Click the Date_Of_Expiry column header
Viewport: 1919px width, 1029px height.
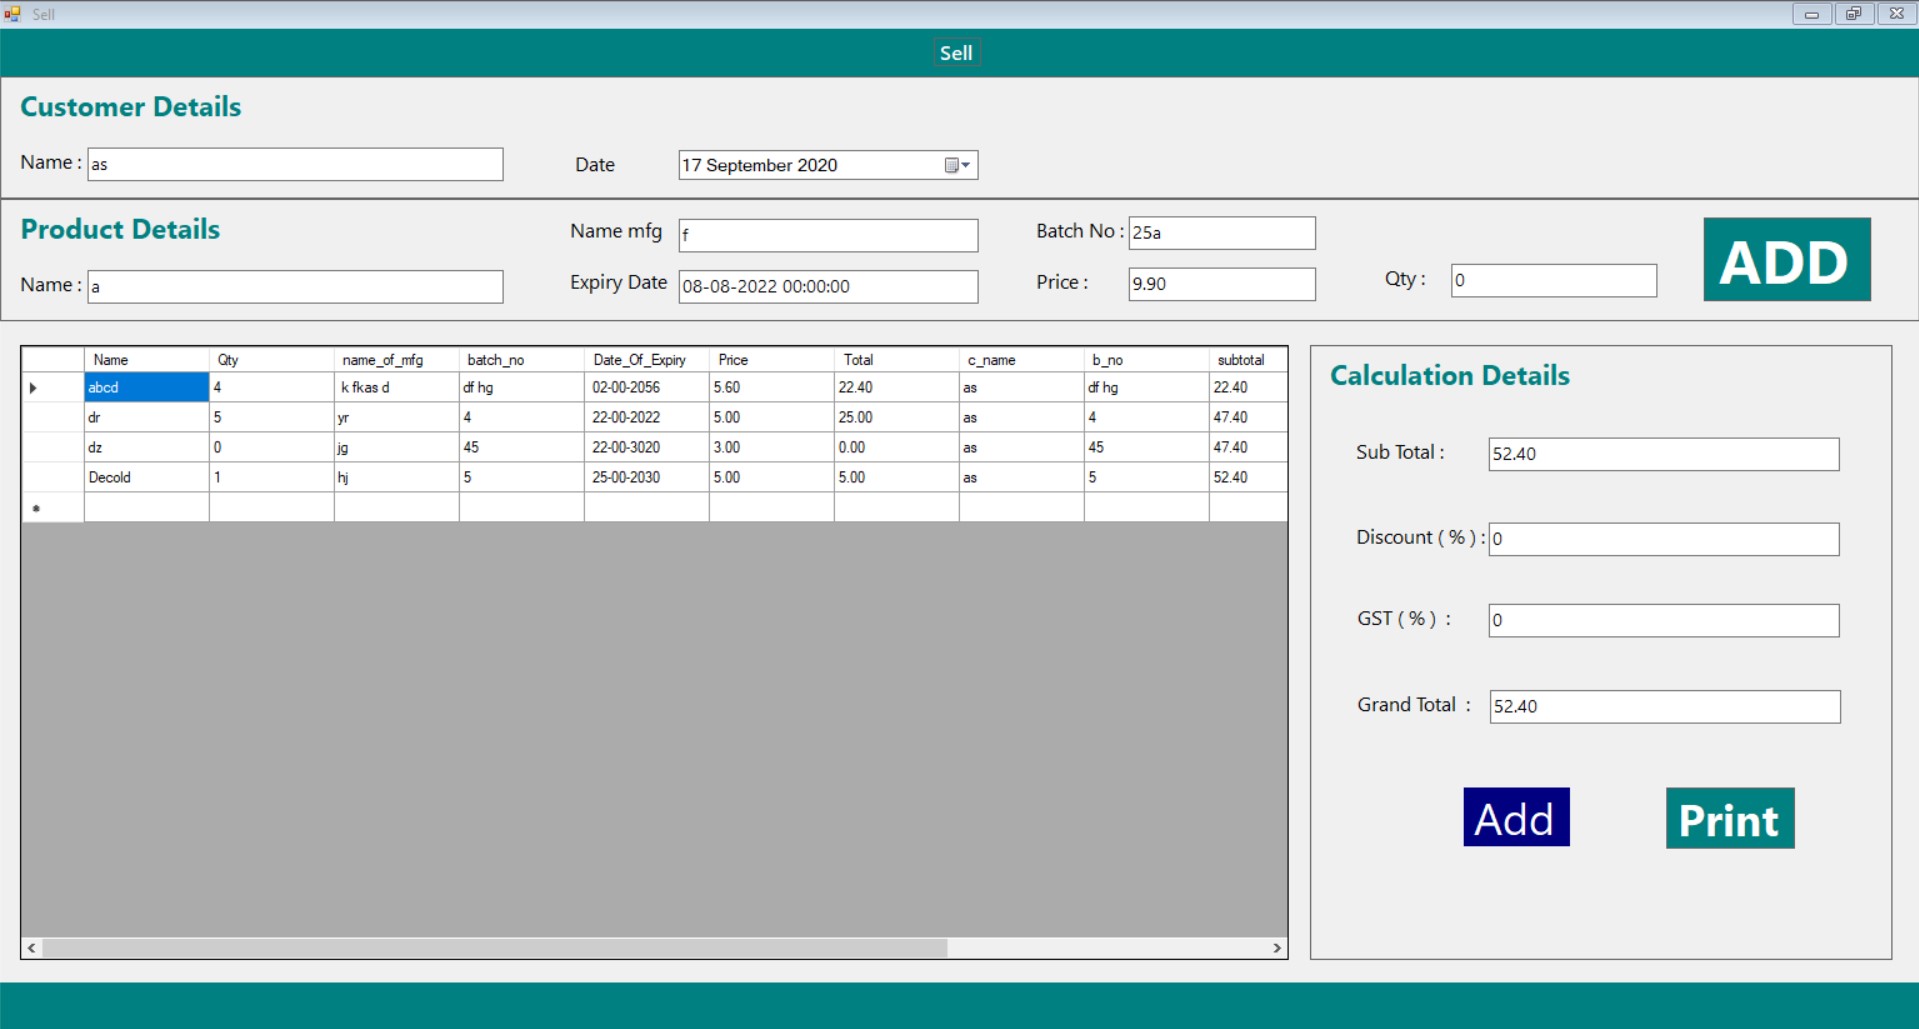pyautogui.click(x=646, y=360)
